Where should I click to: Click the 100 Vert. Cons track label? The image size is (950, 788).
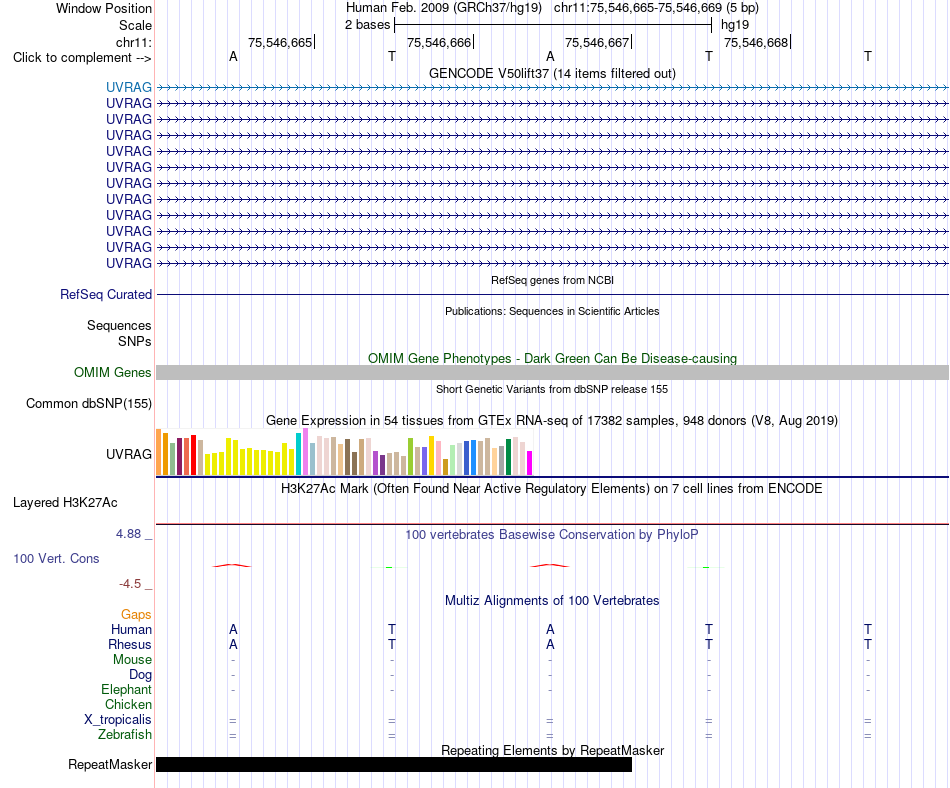[56, 558]
